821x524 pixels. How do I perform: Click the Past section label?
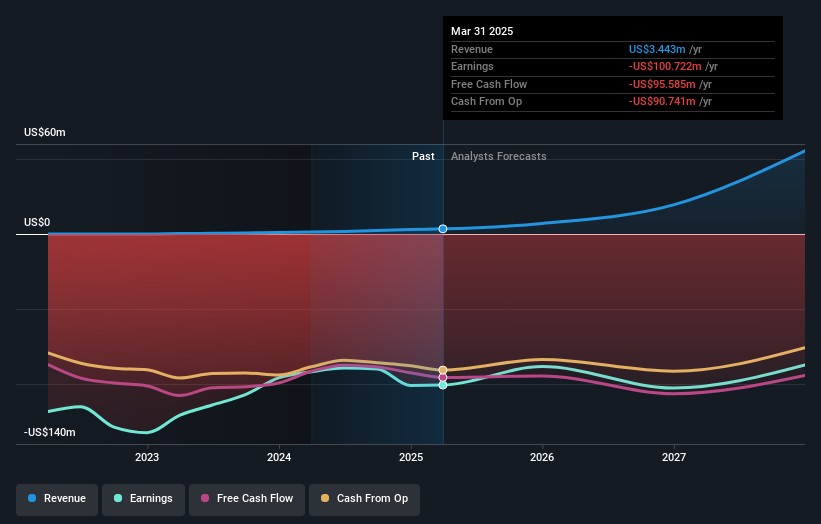423,156
